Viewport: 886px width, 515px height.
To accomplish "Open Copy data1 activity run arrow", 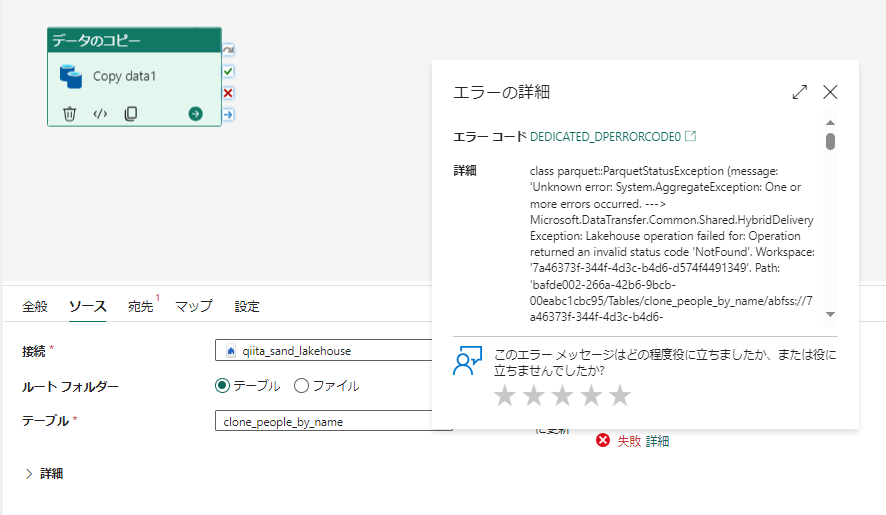I will 196,114.
